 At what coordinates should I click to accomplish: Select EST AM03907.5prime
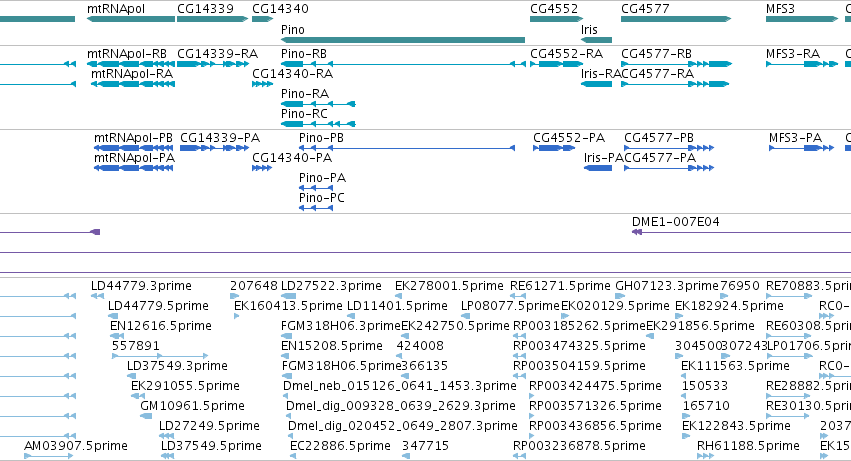coord(48,456)
